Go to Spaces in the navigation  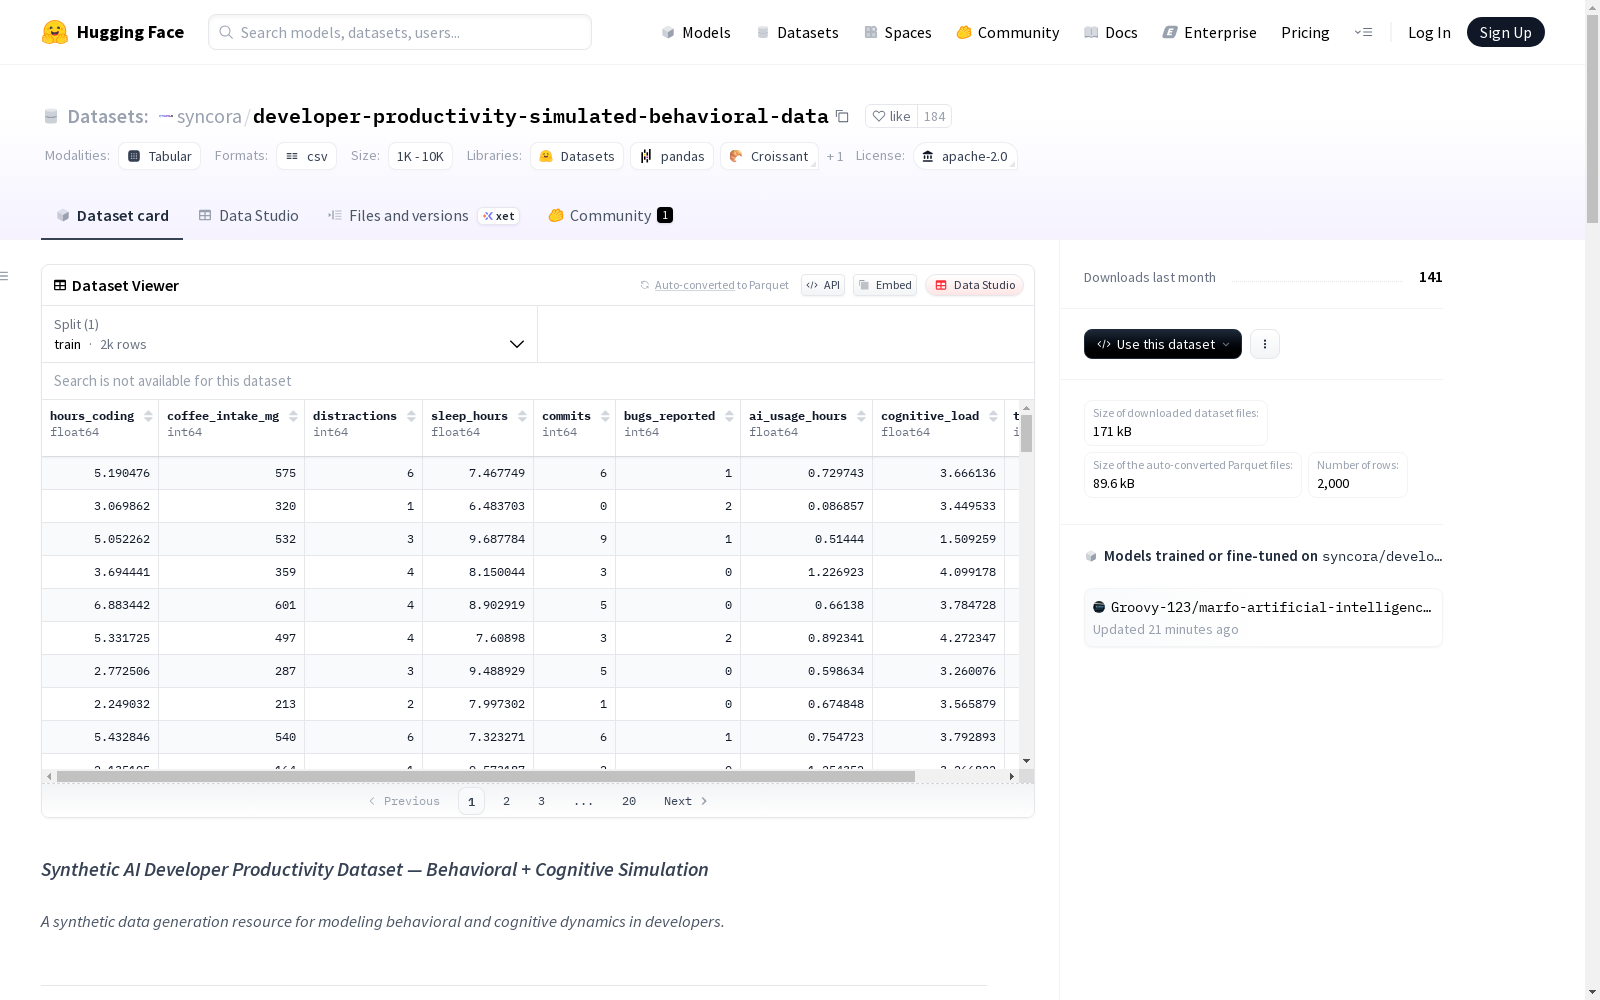tap(898, 32)
